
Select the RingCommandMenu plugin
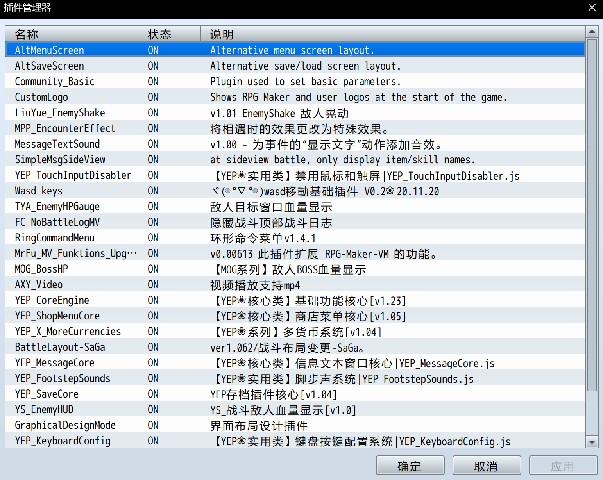pyautogui.click(x=295, y=238)
